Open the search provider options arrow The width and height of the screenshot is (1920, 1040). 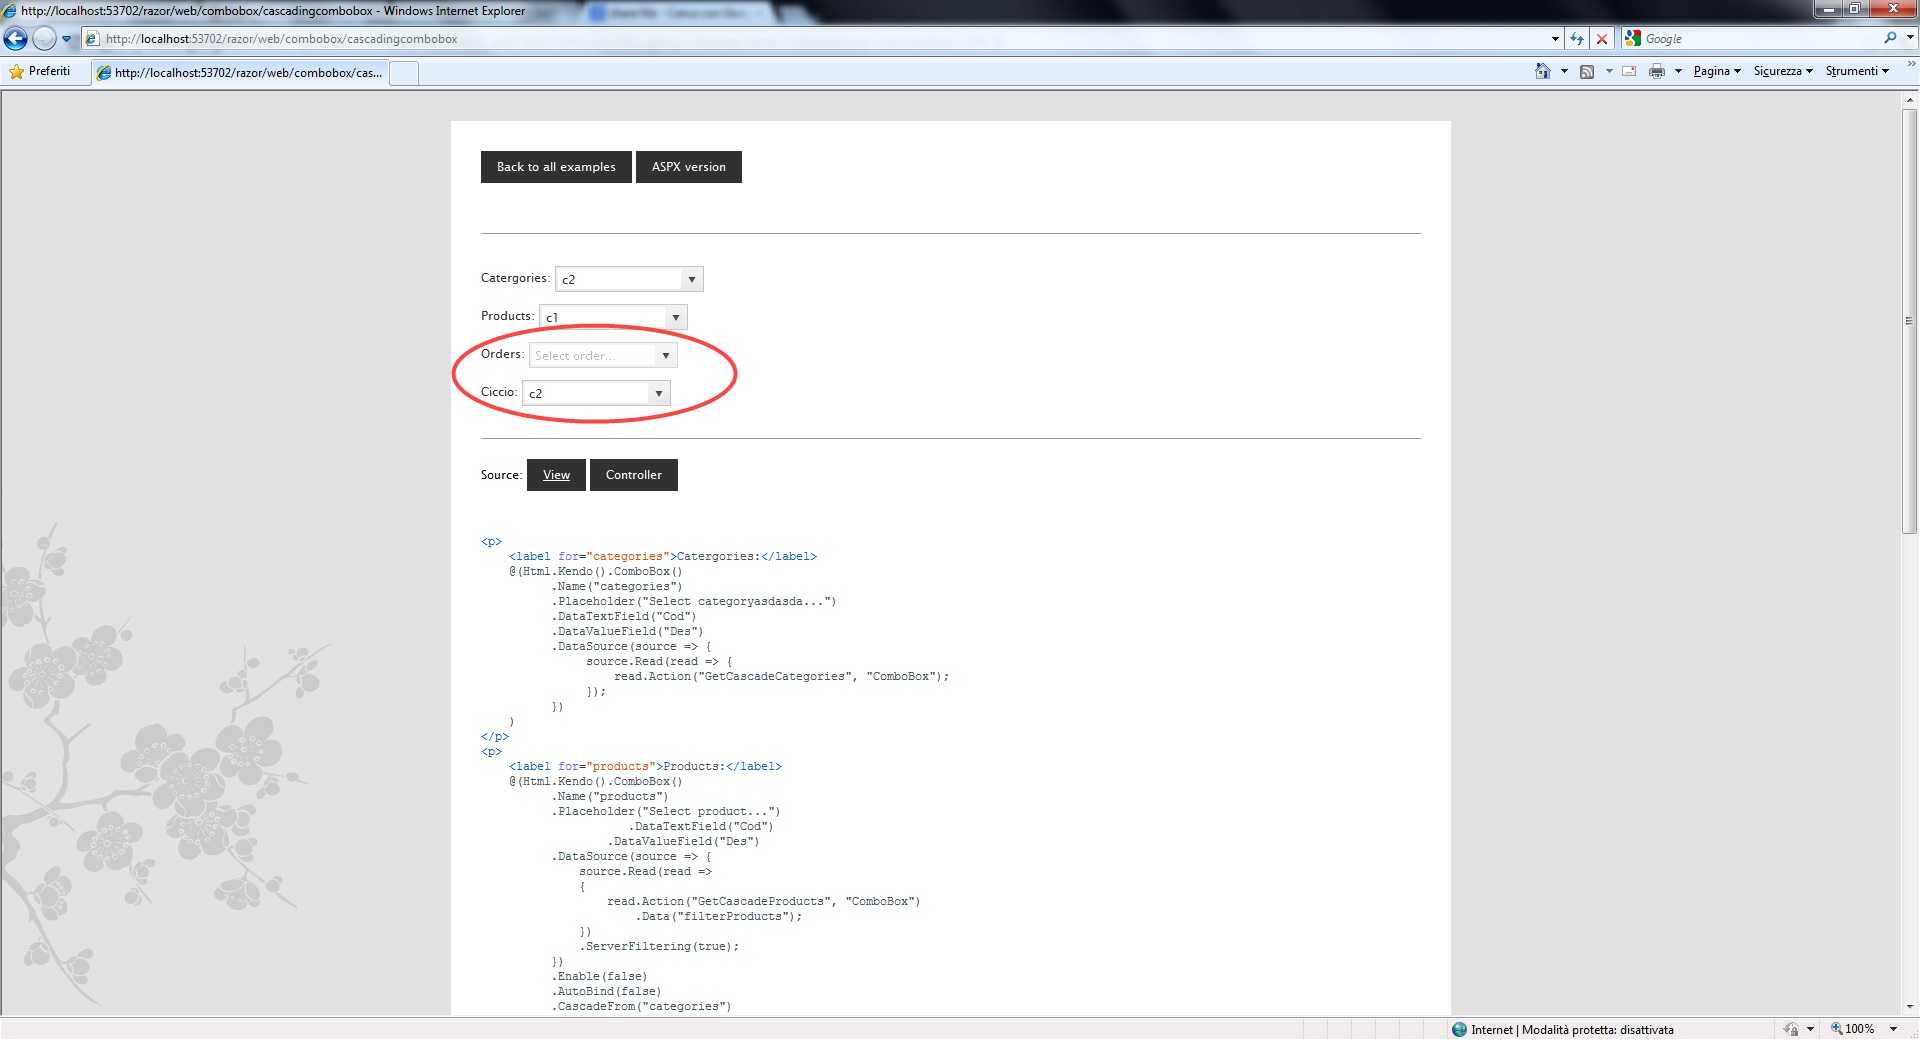click(1909, 38)
